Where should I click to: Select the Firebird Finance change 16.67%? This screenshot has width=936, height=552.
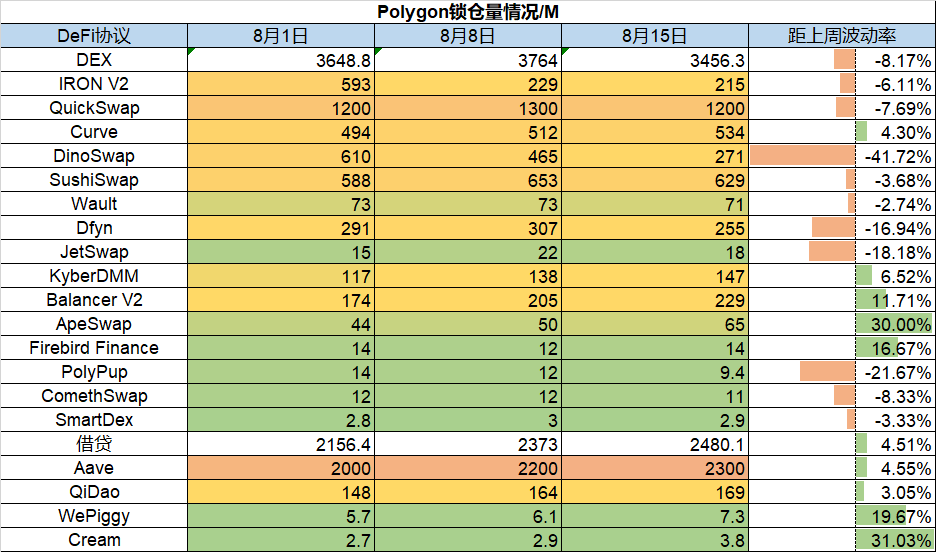[901, 349]
